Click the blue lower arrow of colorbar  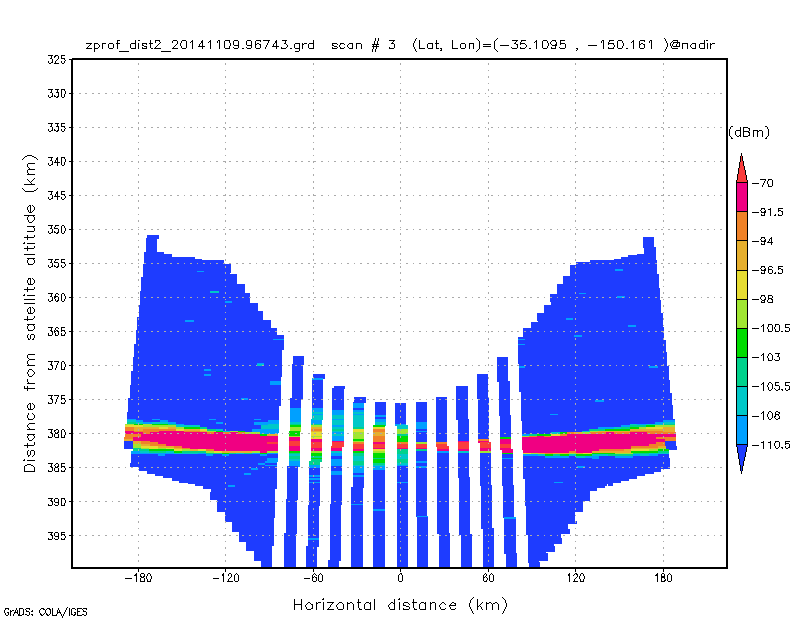[741, 459]
